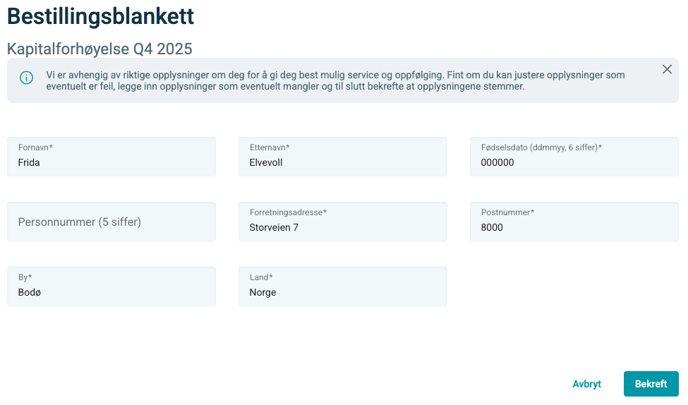Image resolution: width=688 pixels, height=405 pixels.
Task: Open the Land field showing Norge
Action: [x=342, y=287]
